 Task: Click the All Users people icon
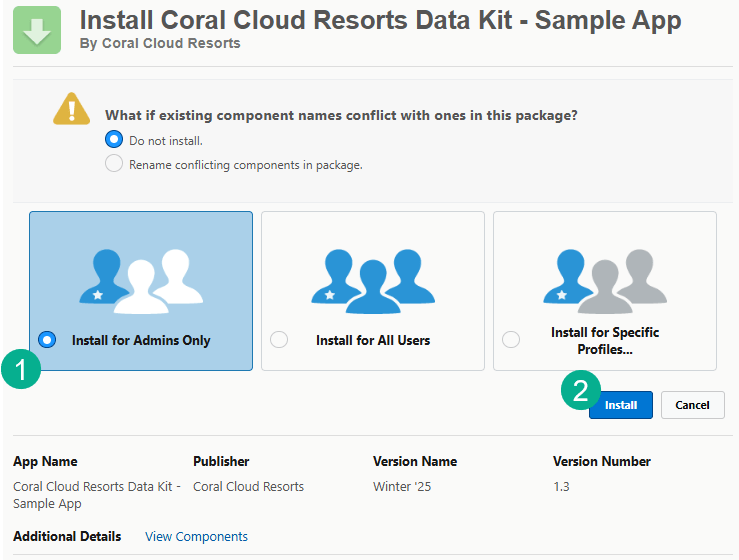pos(373,275)
